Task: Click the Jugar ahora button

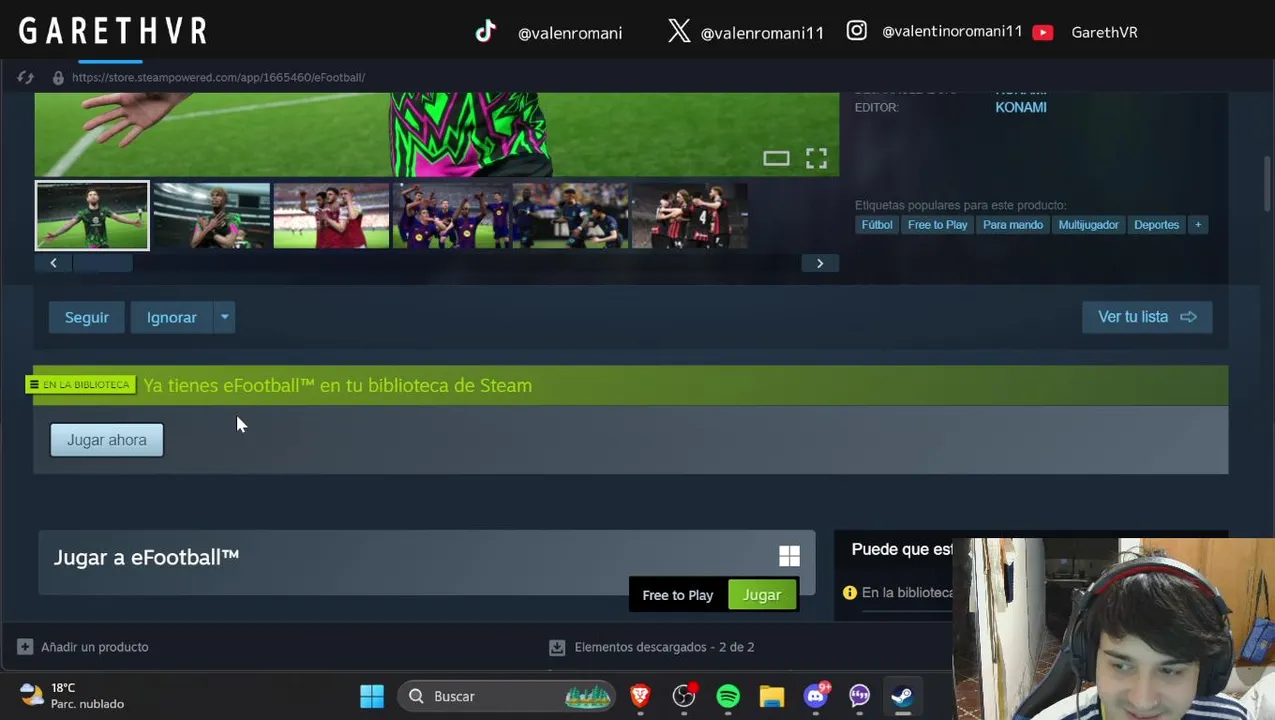Action: 107,440
